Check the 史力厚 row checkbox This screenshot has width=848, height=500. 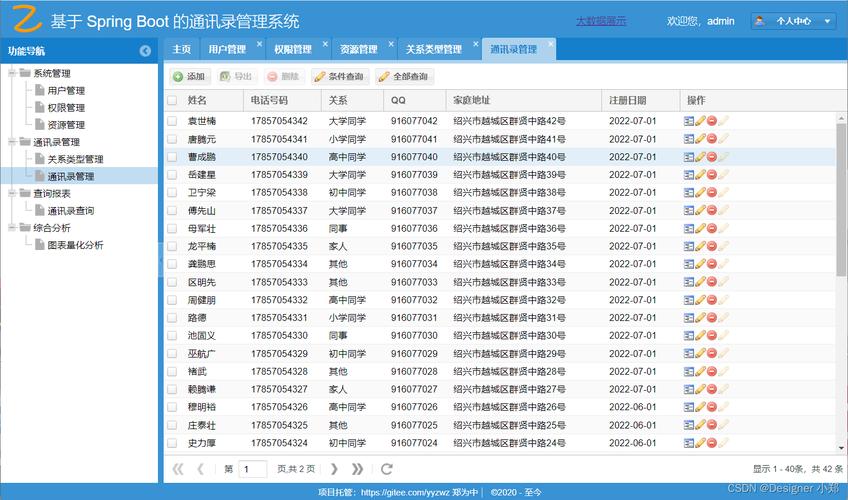(172, 443)
